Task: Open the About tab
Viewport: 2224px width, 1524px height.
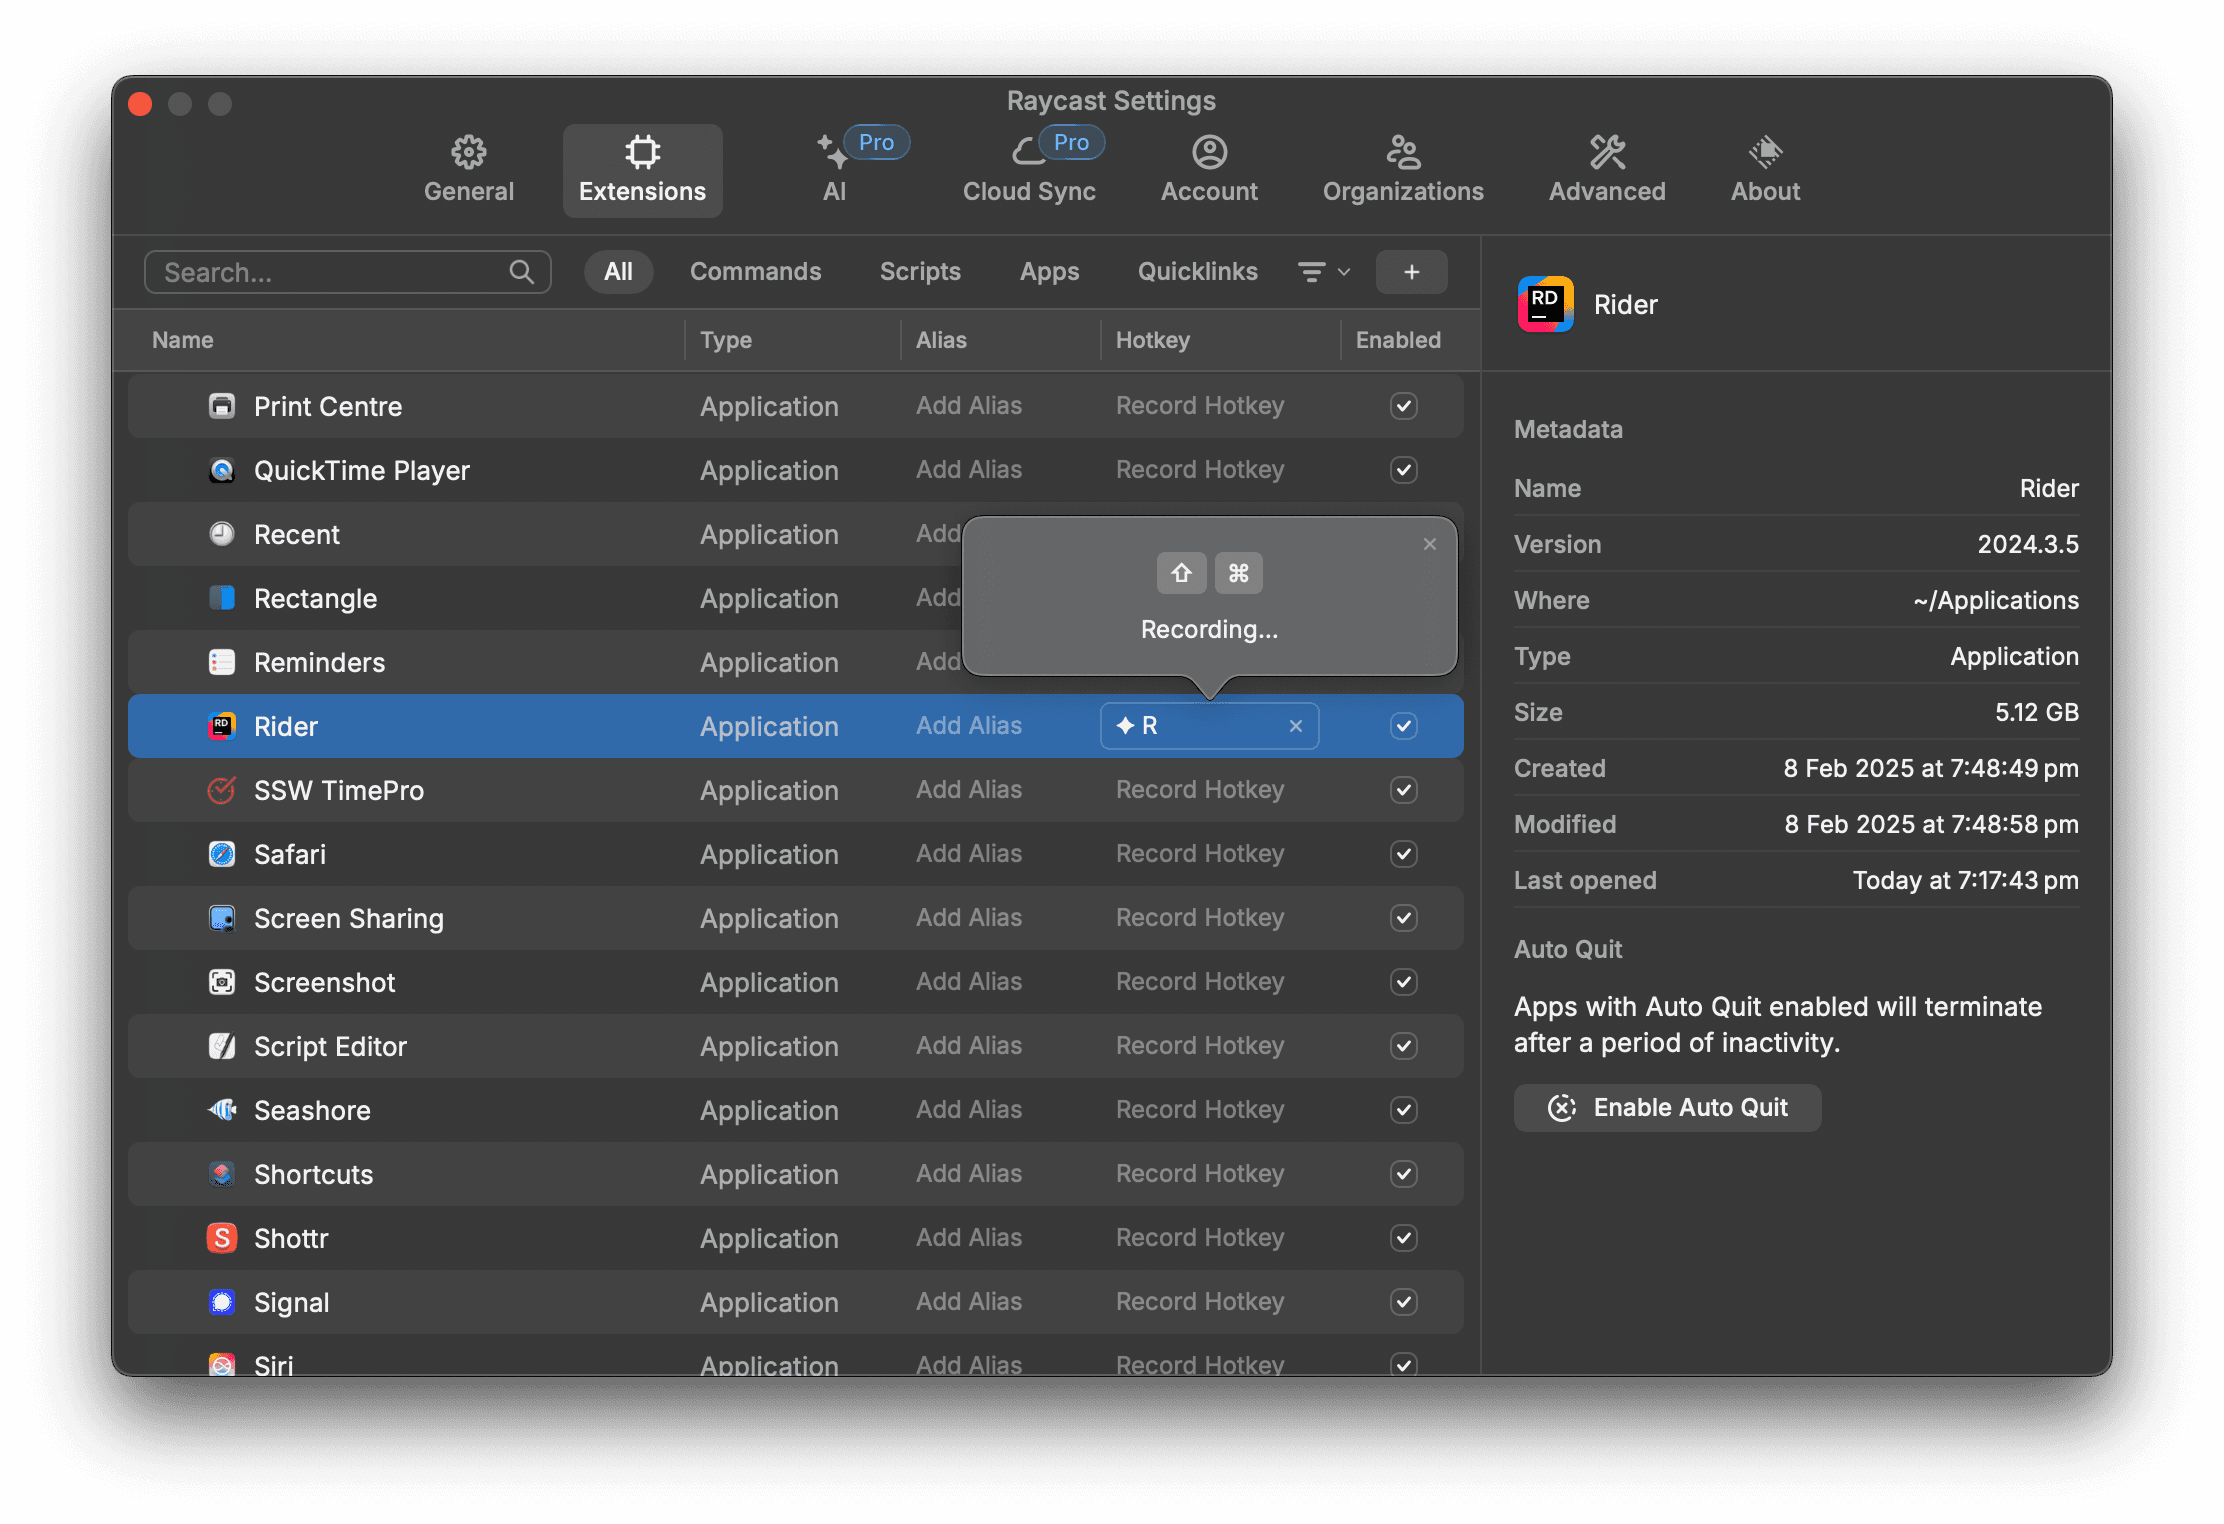Action: pos(1765,170)
